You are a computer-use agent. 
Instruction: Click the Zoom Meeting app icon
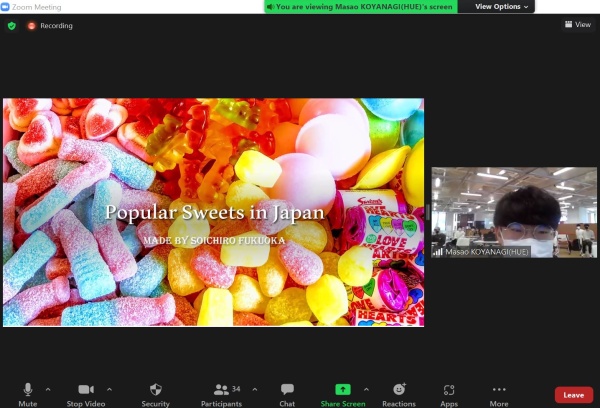(x=5, y=7)
